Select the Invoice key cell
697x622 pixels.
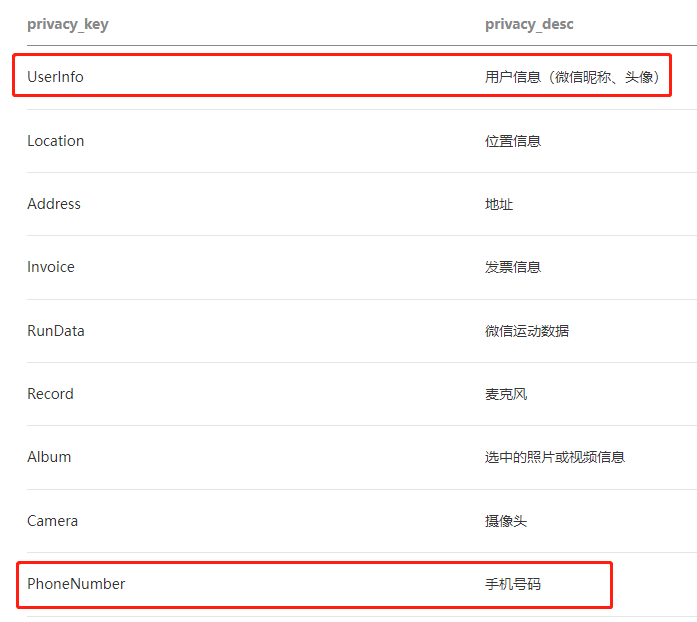51,267
